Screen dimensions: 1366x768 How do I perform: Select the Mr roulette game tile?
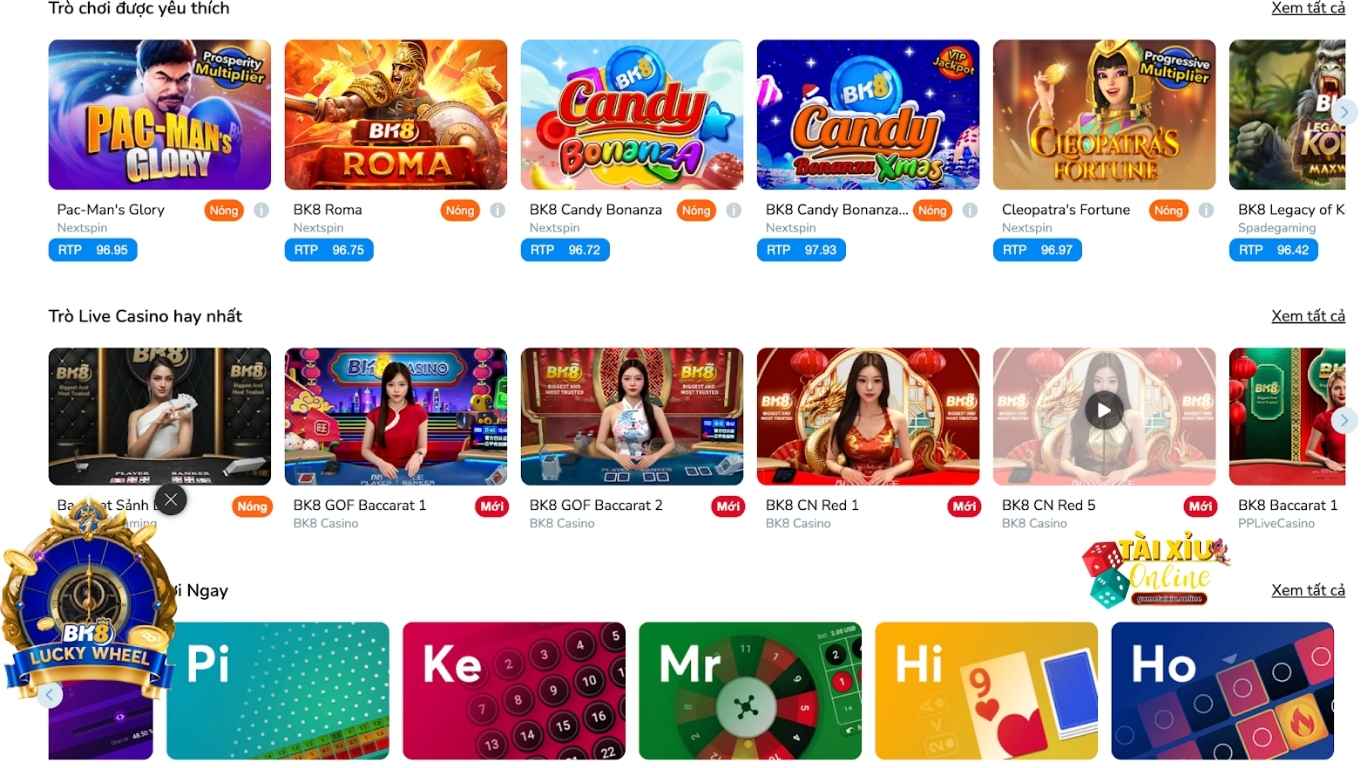pyautogui.click(x=750, y=691)
